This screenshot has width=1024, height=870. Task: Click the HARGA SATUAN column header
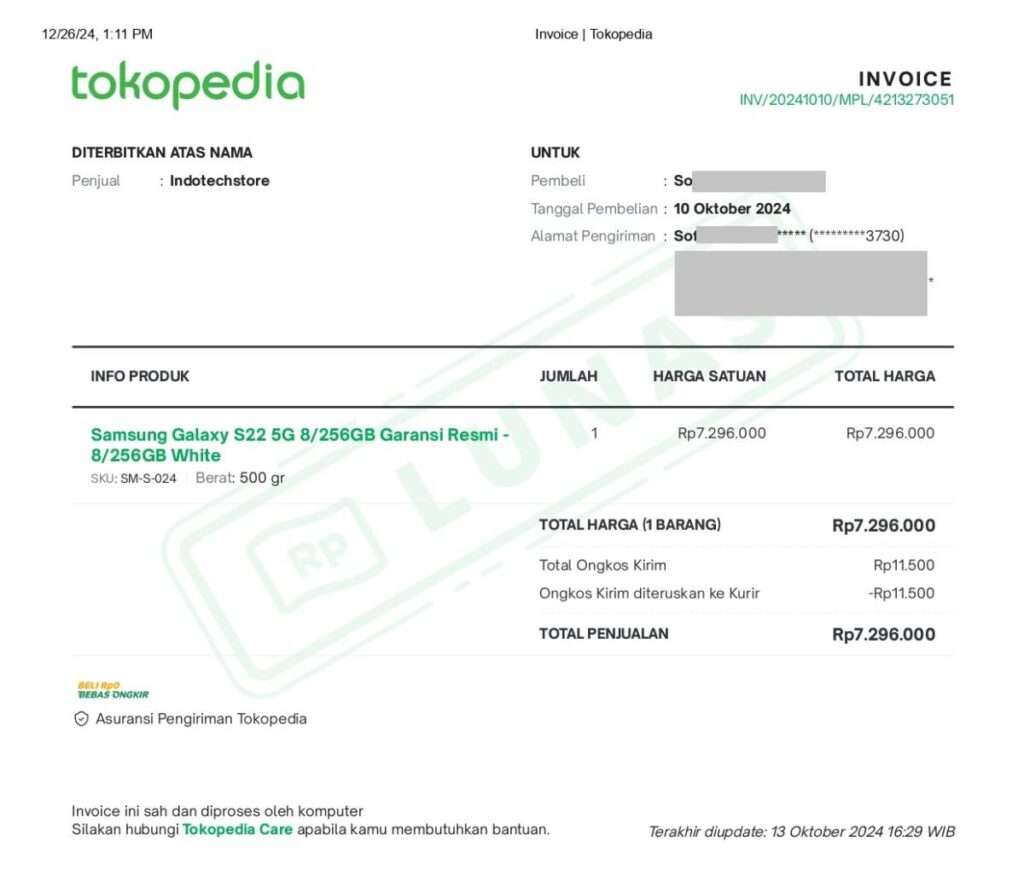[x=709, y=376]
